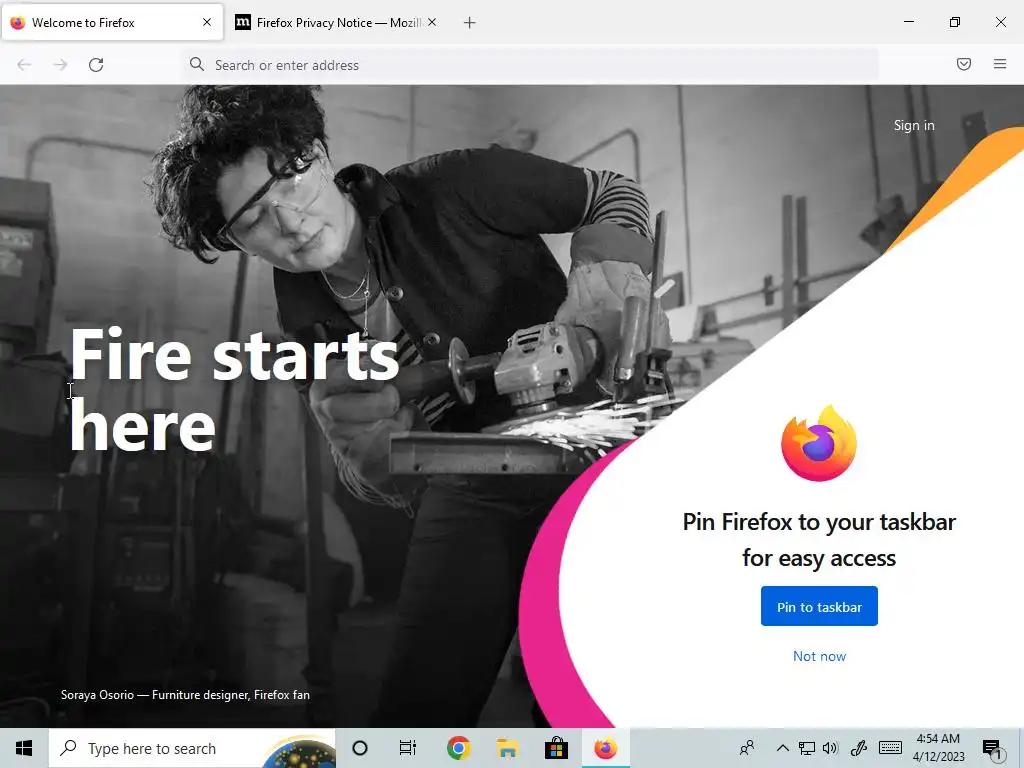
Task: Close the Welcome to Firefox tab
Action: coord(207,22)
